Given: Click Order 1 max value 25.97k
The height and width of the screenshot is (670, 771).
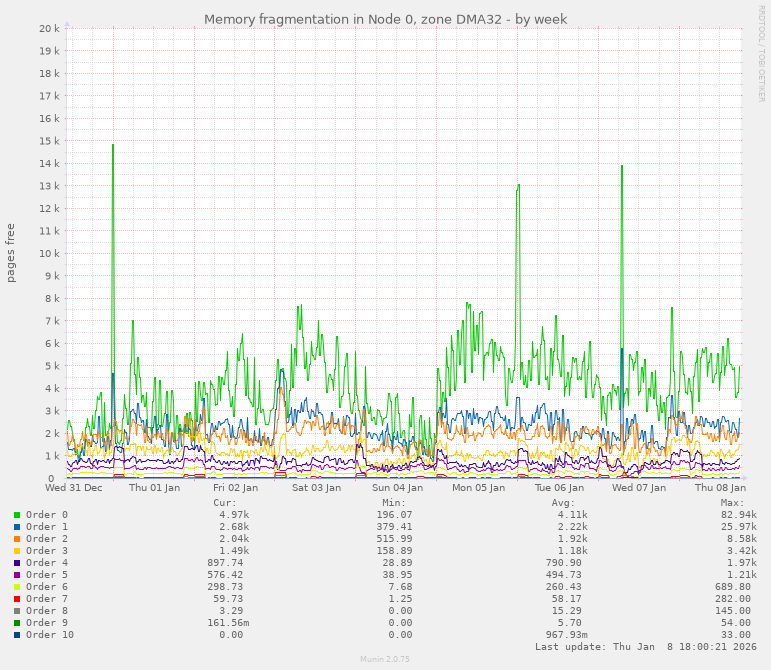Looking at the screenshot, I should click(x=739, y=527).
